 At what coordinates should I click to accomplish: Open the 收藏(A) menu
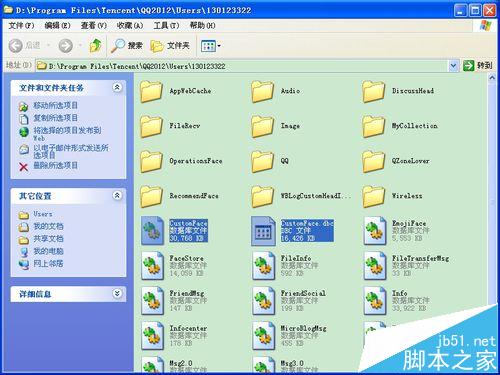click(130, 25)
